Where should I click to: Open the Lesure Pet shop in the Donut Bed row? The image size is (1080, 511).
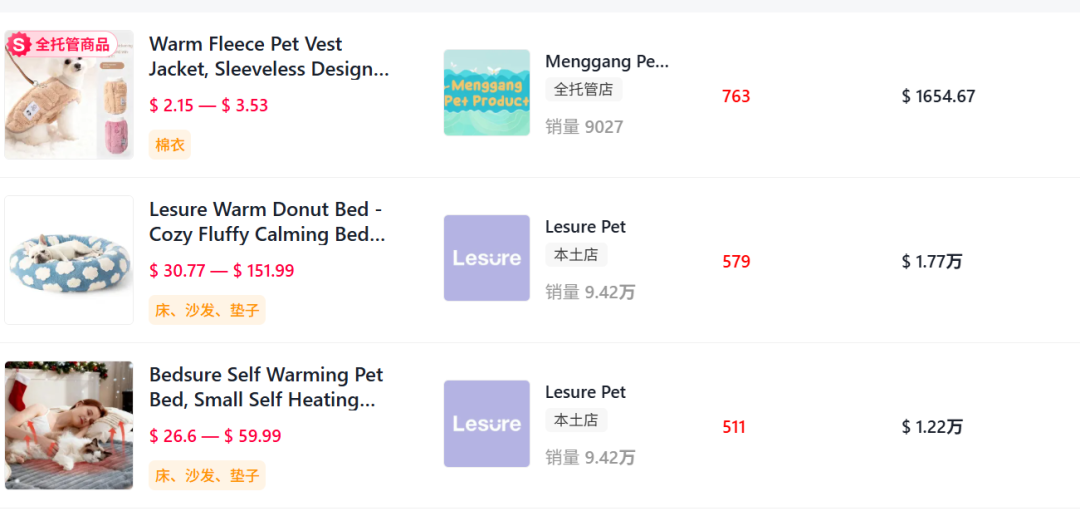(x=585, y=227)
